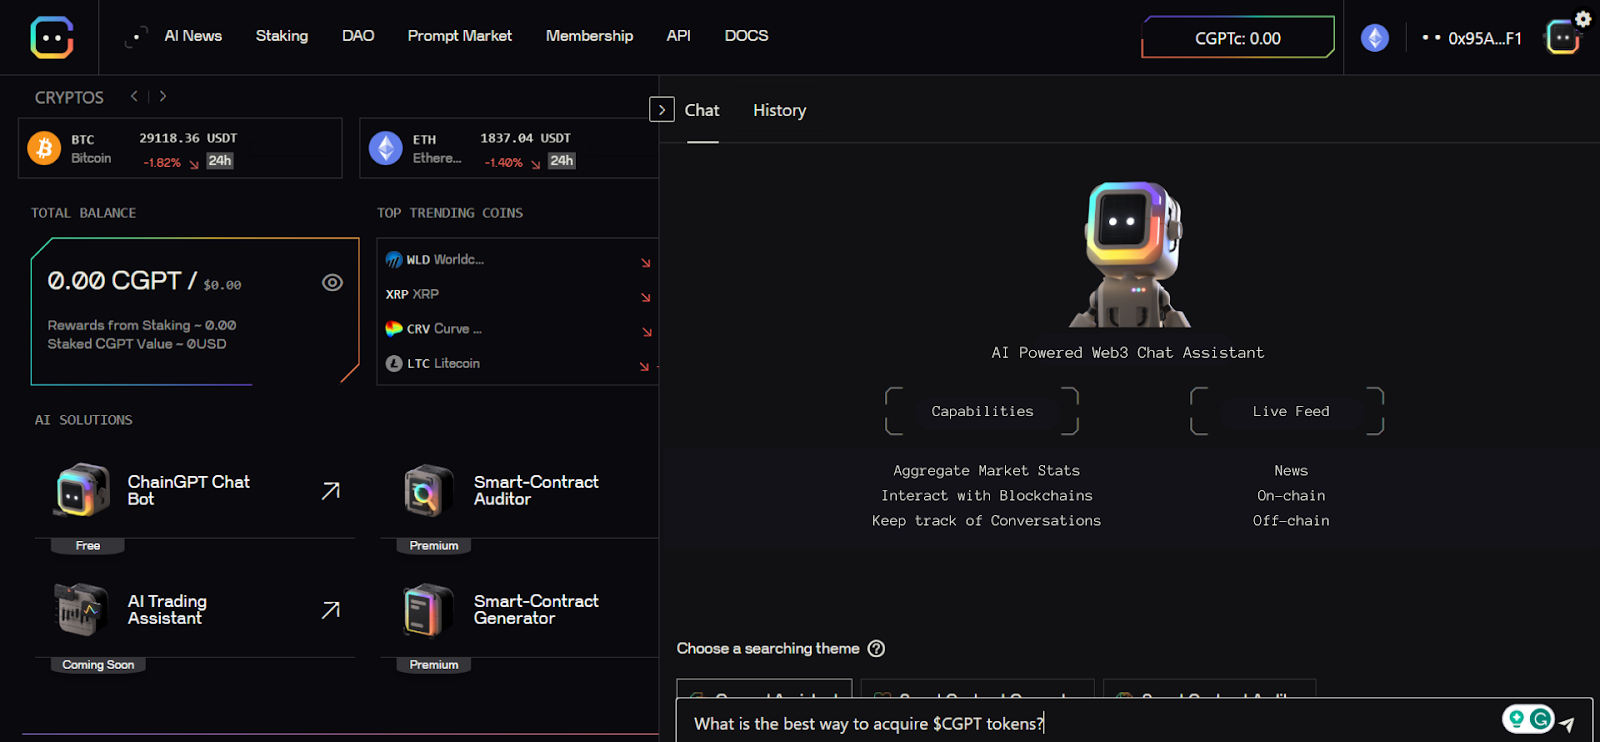
Task: Click the green Grammarly G icon
Action: (x=1541, y=718)
